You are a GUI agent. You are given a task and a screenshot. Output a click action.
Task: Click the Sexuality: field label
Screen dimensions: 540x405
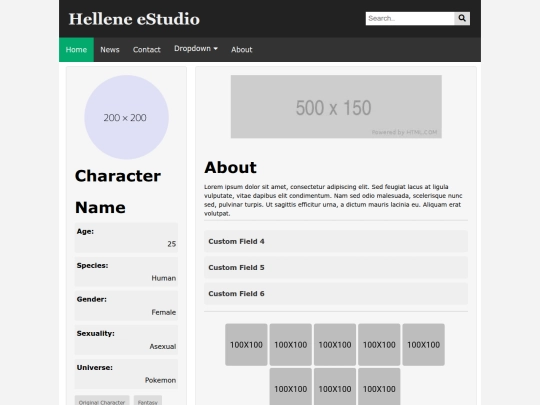(x=95, y=333)
